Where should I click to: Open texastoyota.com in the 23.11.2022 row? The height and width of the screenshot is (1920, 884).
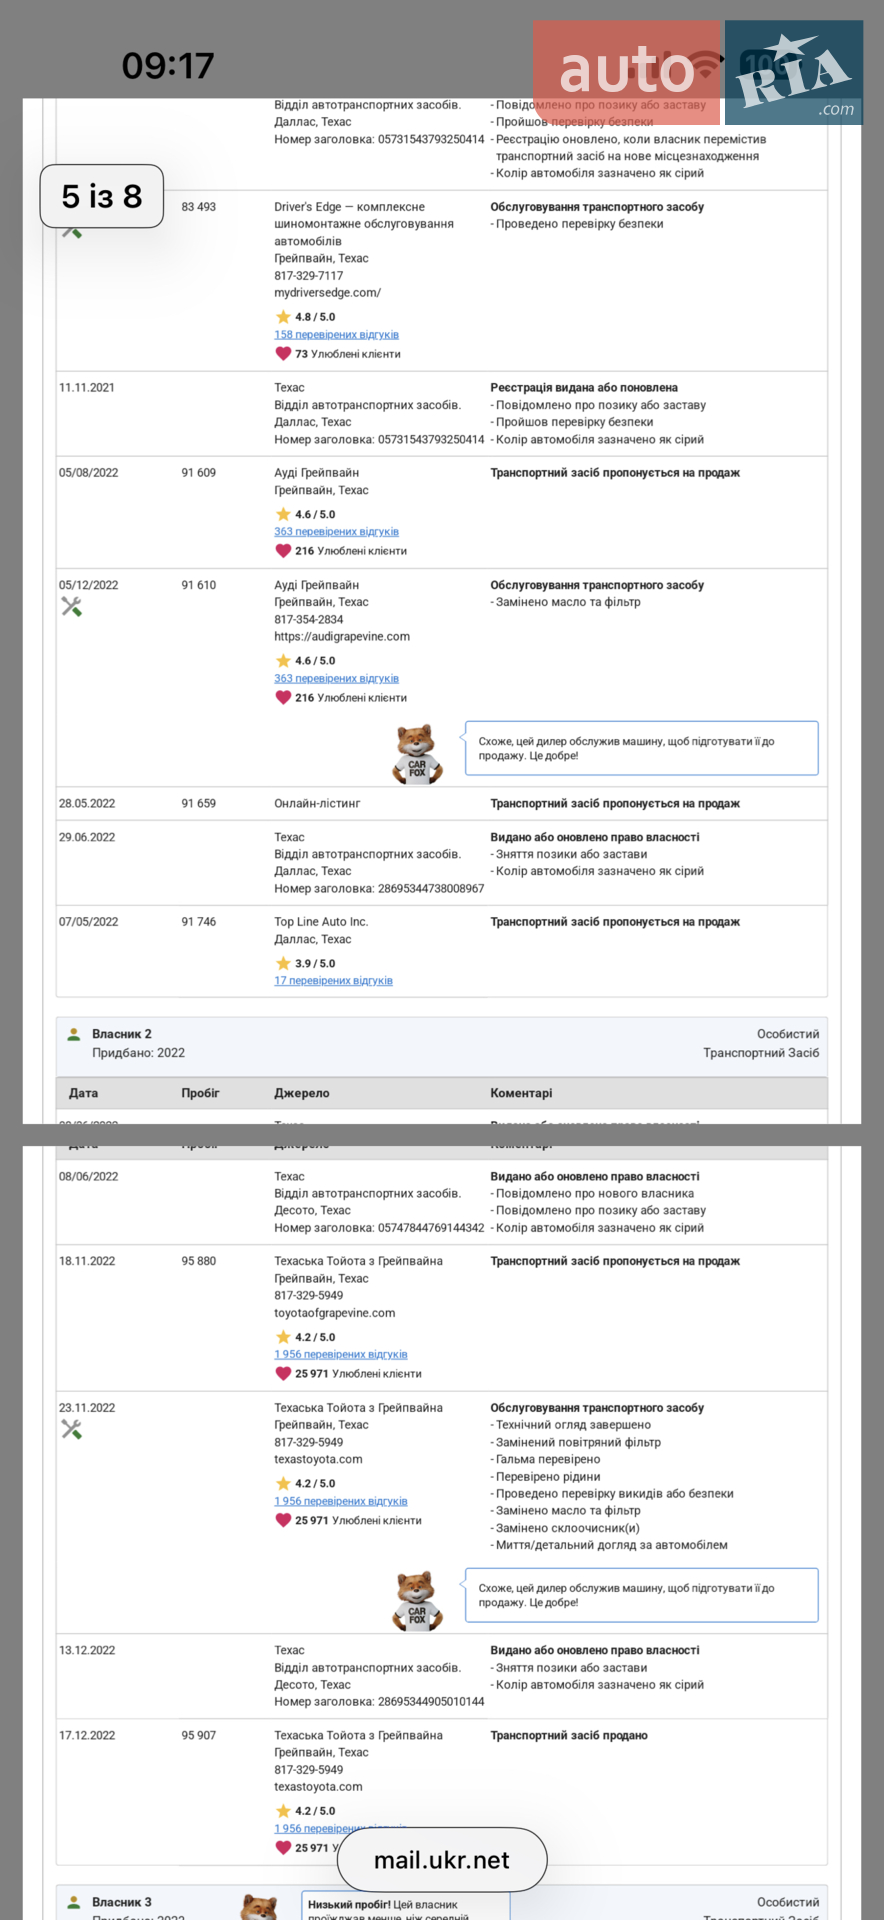(x=318, y=1459)
